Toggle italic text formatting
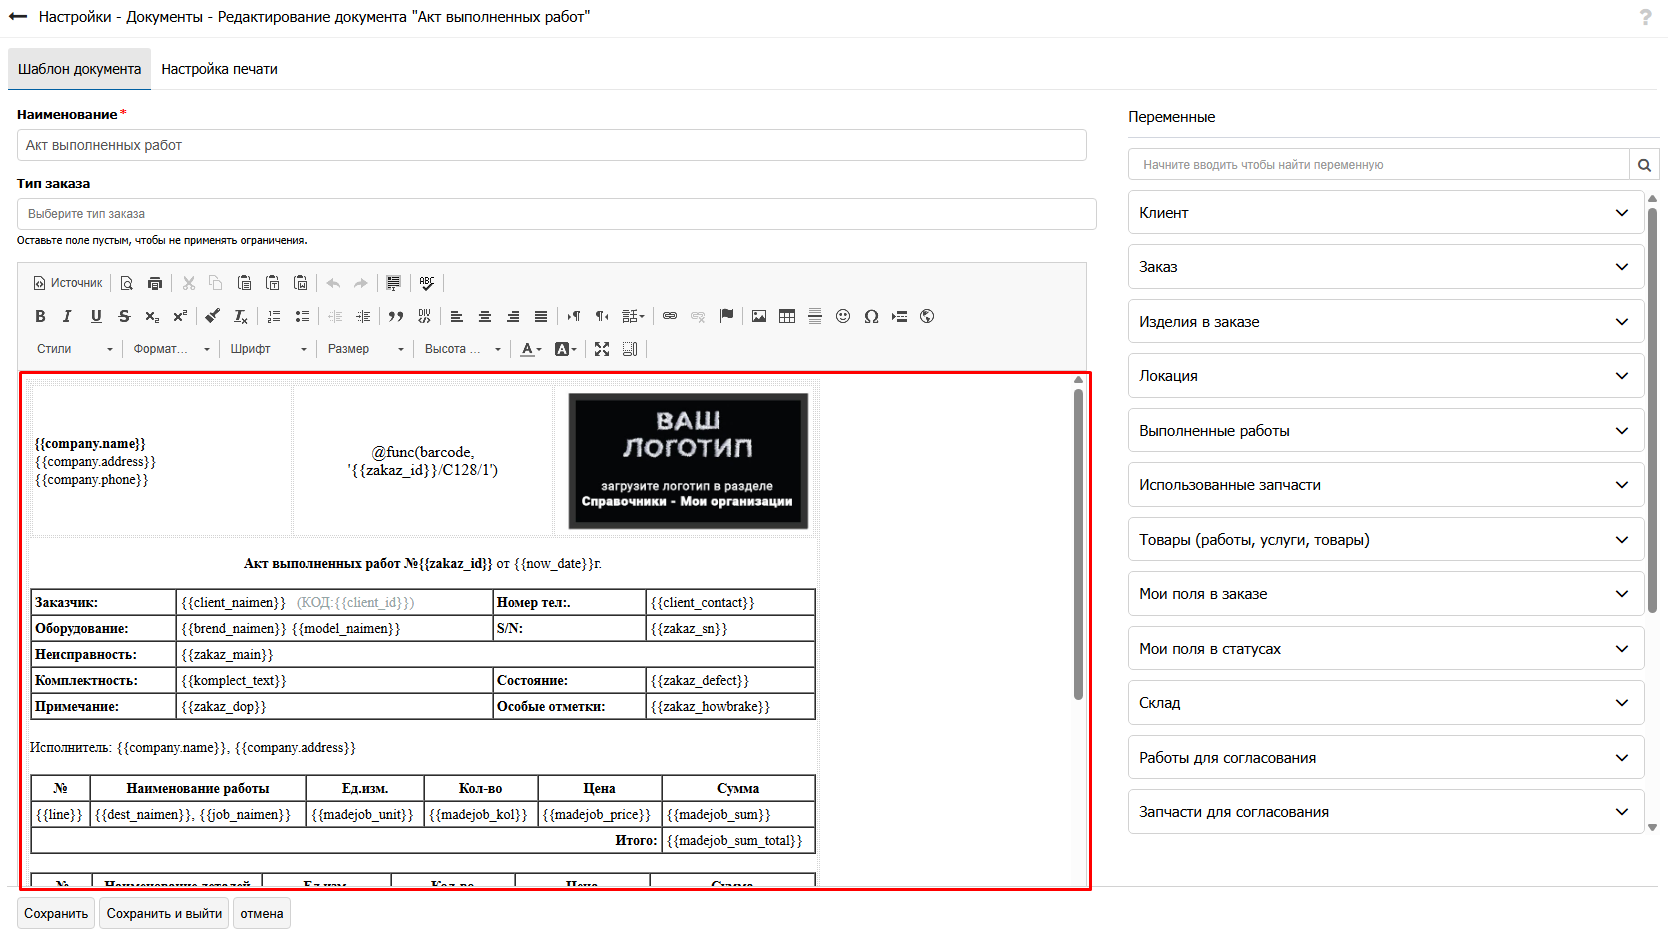Screen dimensions: 1668x936 click(67, 316)
